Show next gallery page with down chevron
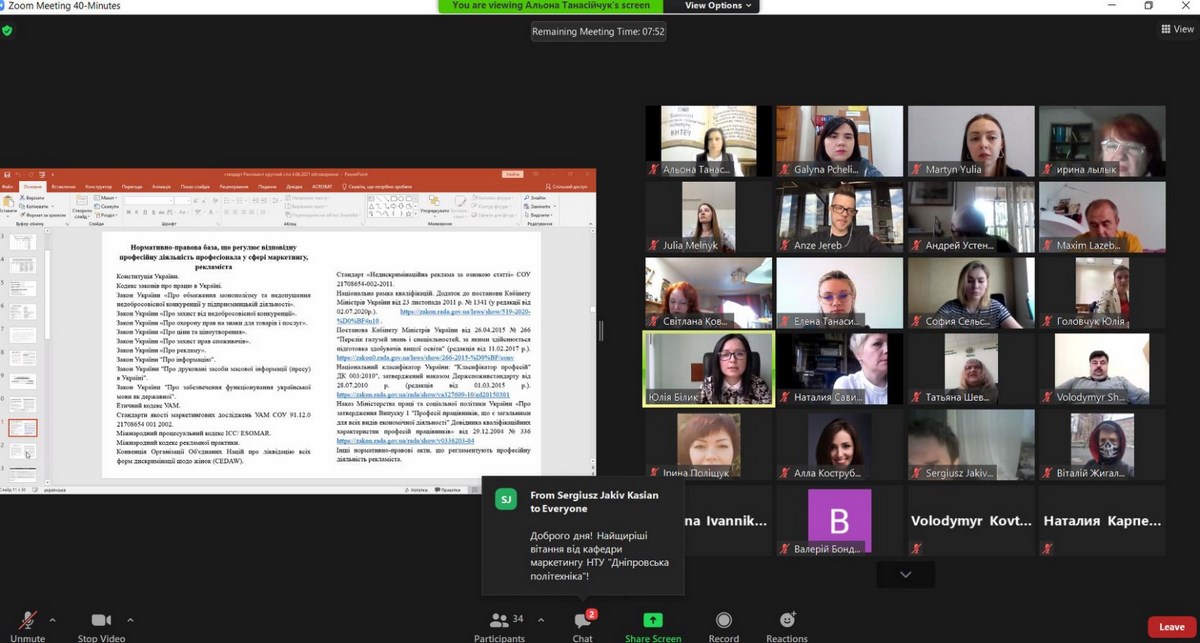Viewport: 1200px width, 643px height. pos(905,575)
